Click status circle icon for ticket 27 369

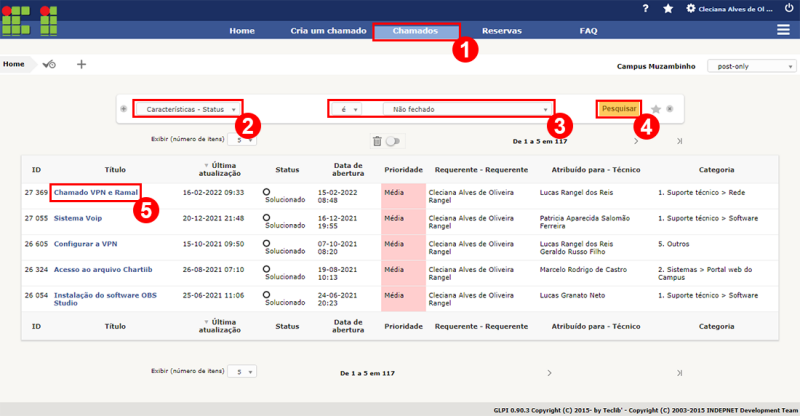tap(266, 192)
